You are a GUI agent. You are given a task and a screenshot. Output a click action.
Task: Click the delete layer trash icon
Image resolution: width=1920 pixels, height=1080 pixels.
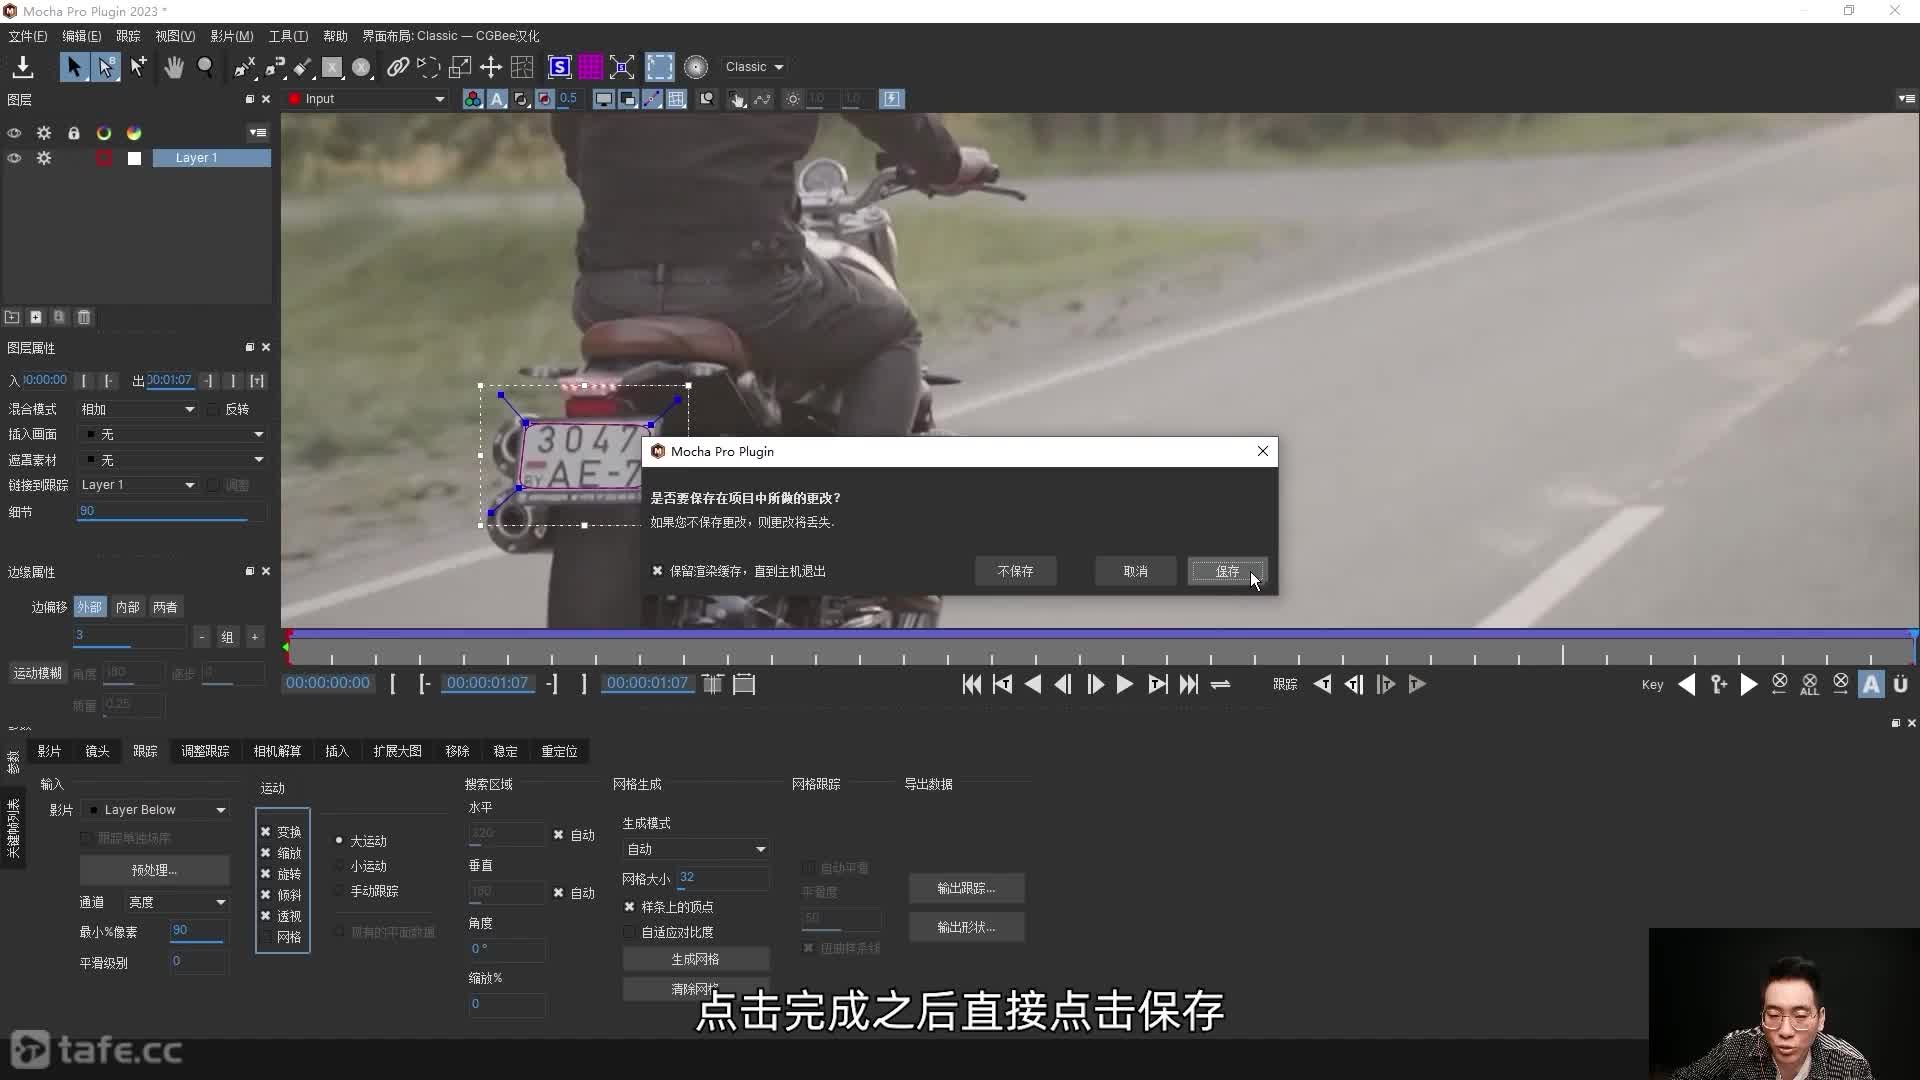click(x=84, y=317)
